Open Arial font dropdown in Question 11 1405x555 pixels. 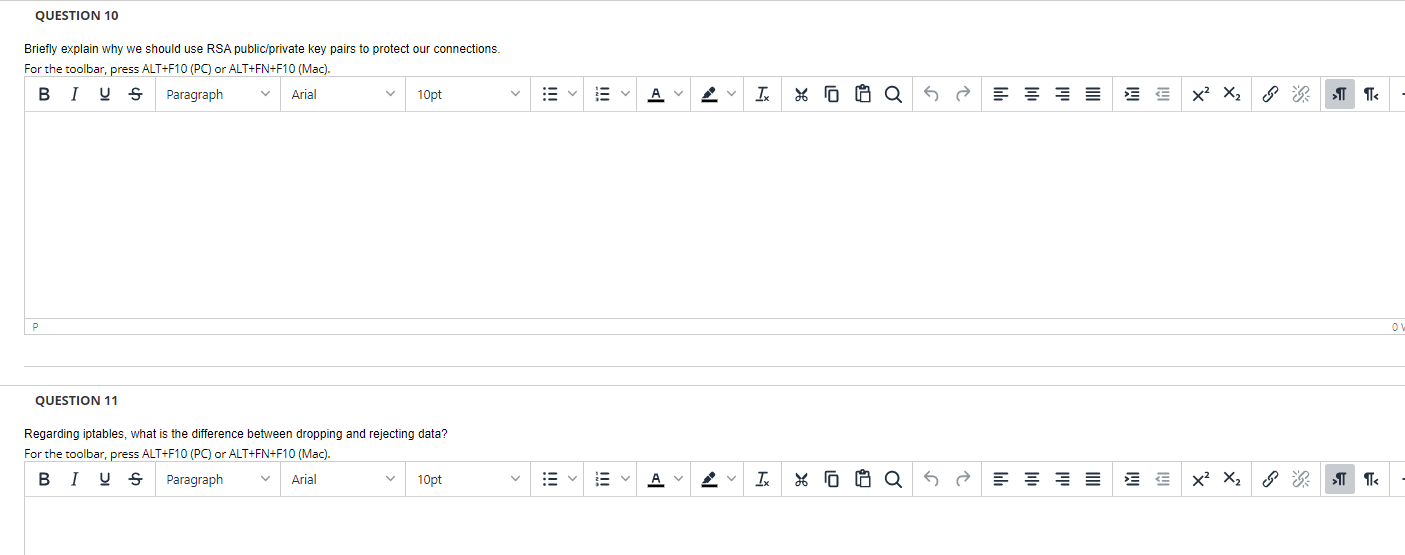pos(343,479)
